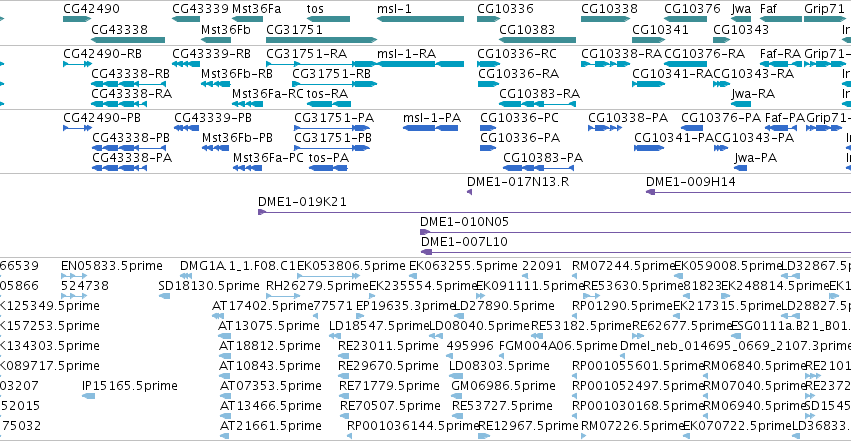The width and height of the screenshot is (851, 441).
Task: Click the Faf gene label
Action: click(x=768, y=9)
